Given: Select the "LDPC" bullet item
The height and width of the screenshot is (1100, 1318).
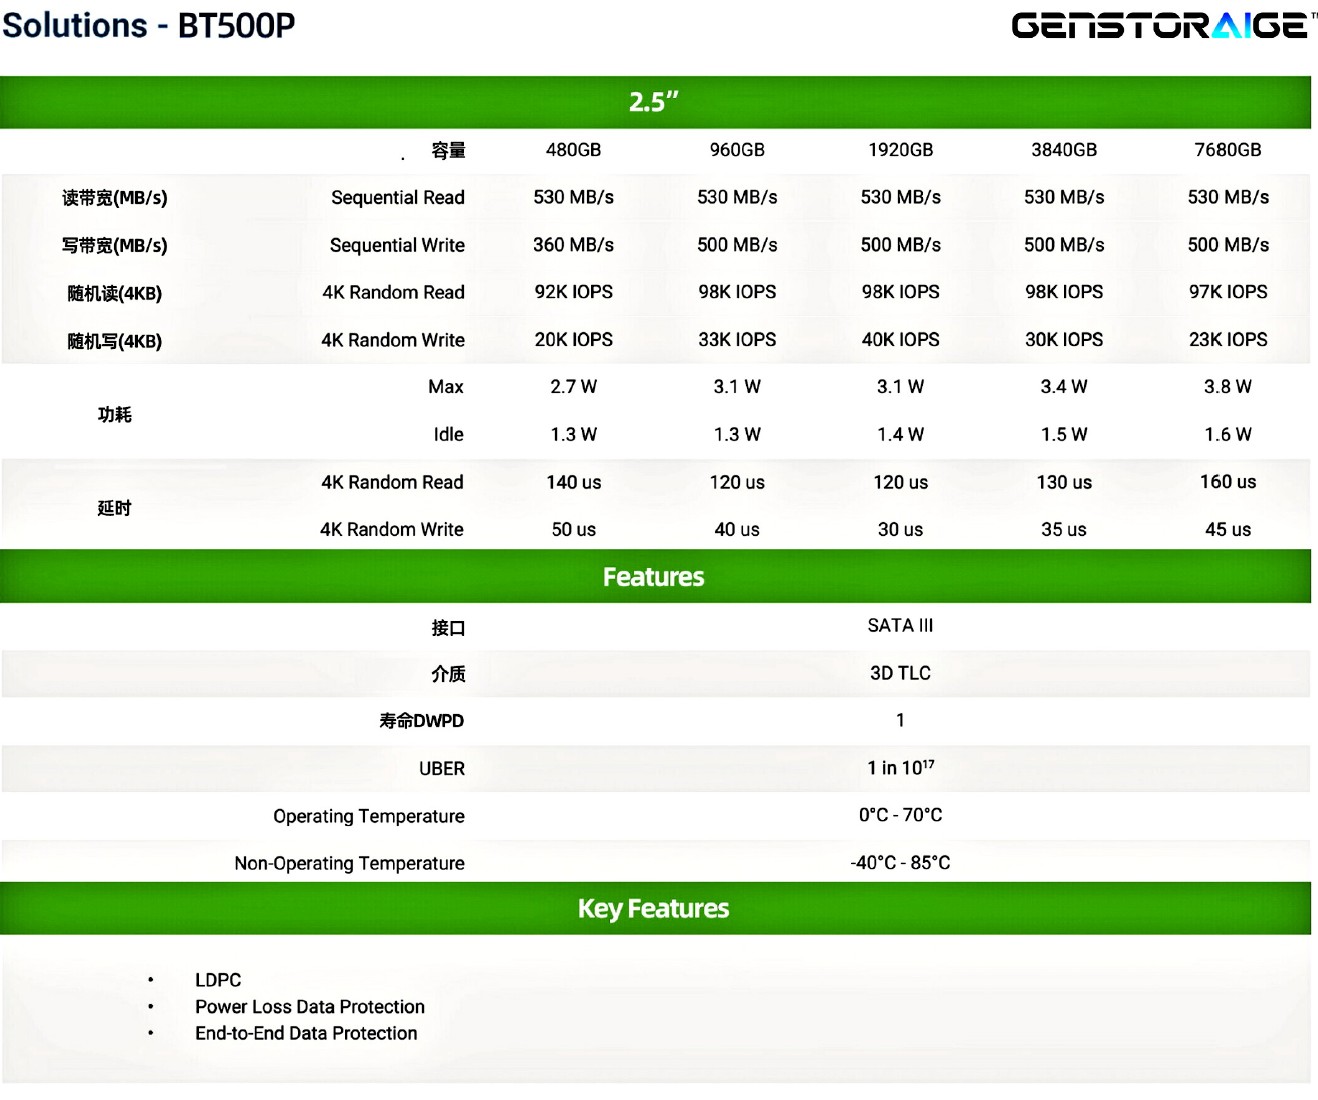Looking at the screenshot, I should 218,981.
